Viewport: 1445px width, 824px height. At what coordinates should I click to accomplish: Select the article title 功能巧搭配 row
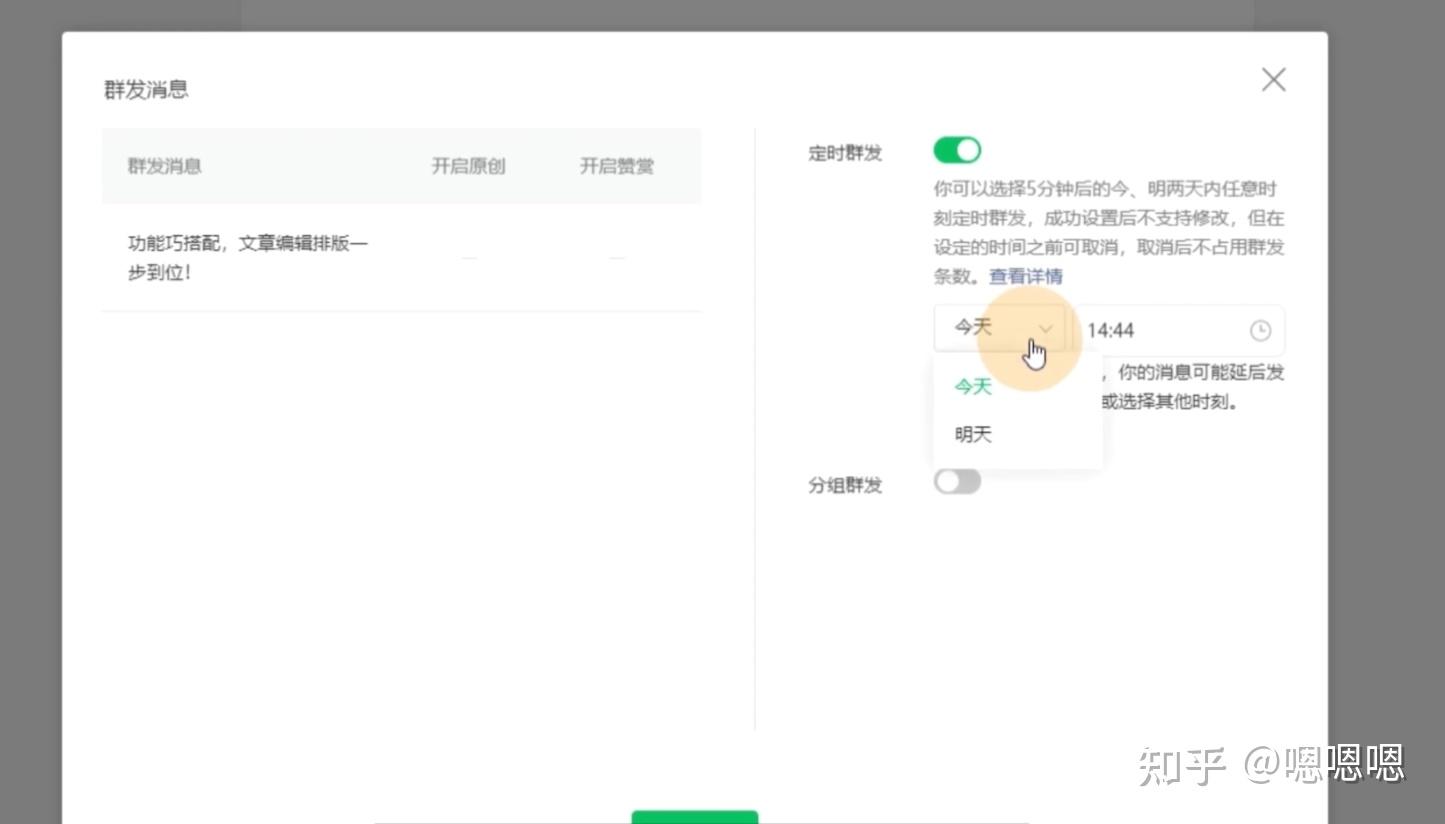tap(402, 258)
